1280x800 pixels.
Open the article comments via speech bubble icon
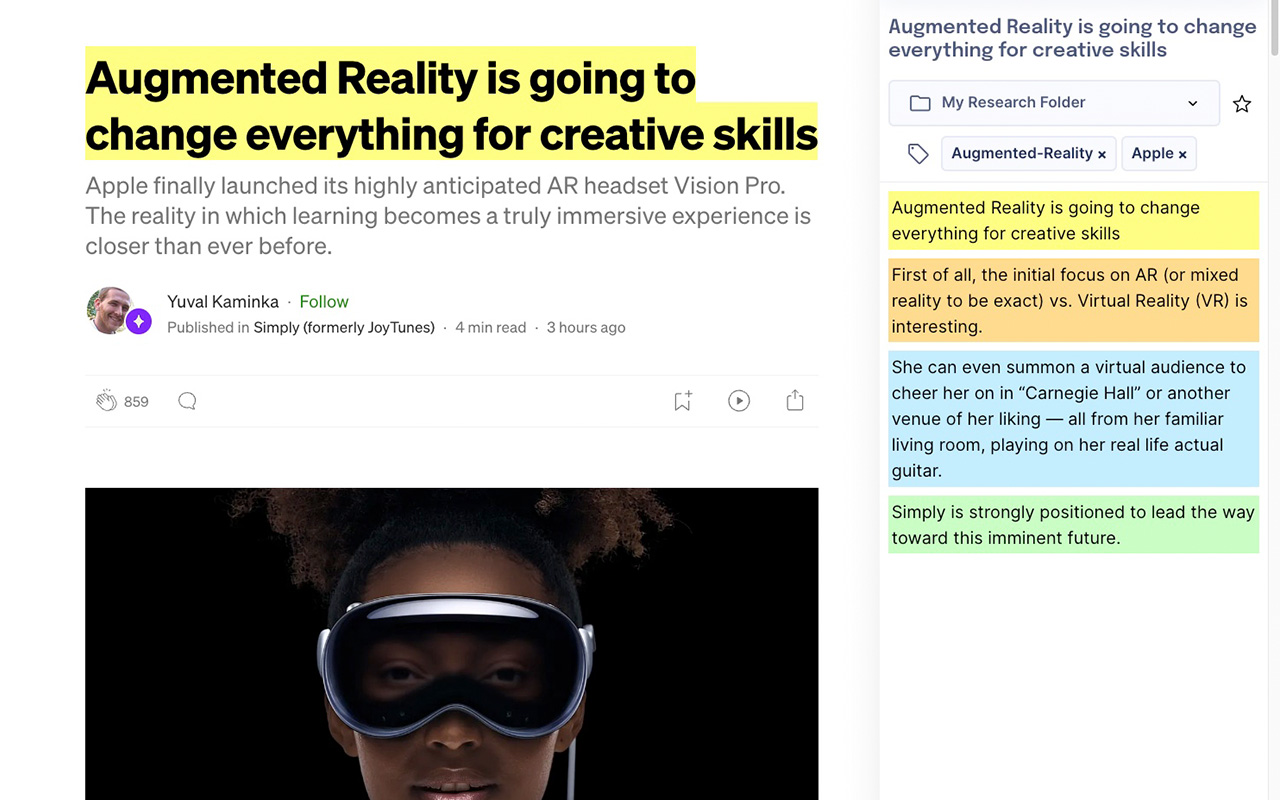coord(187,401)
